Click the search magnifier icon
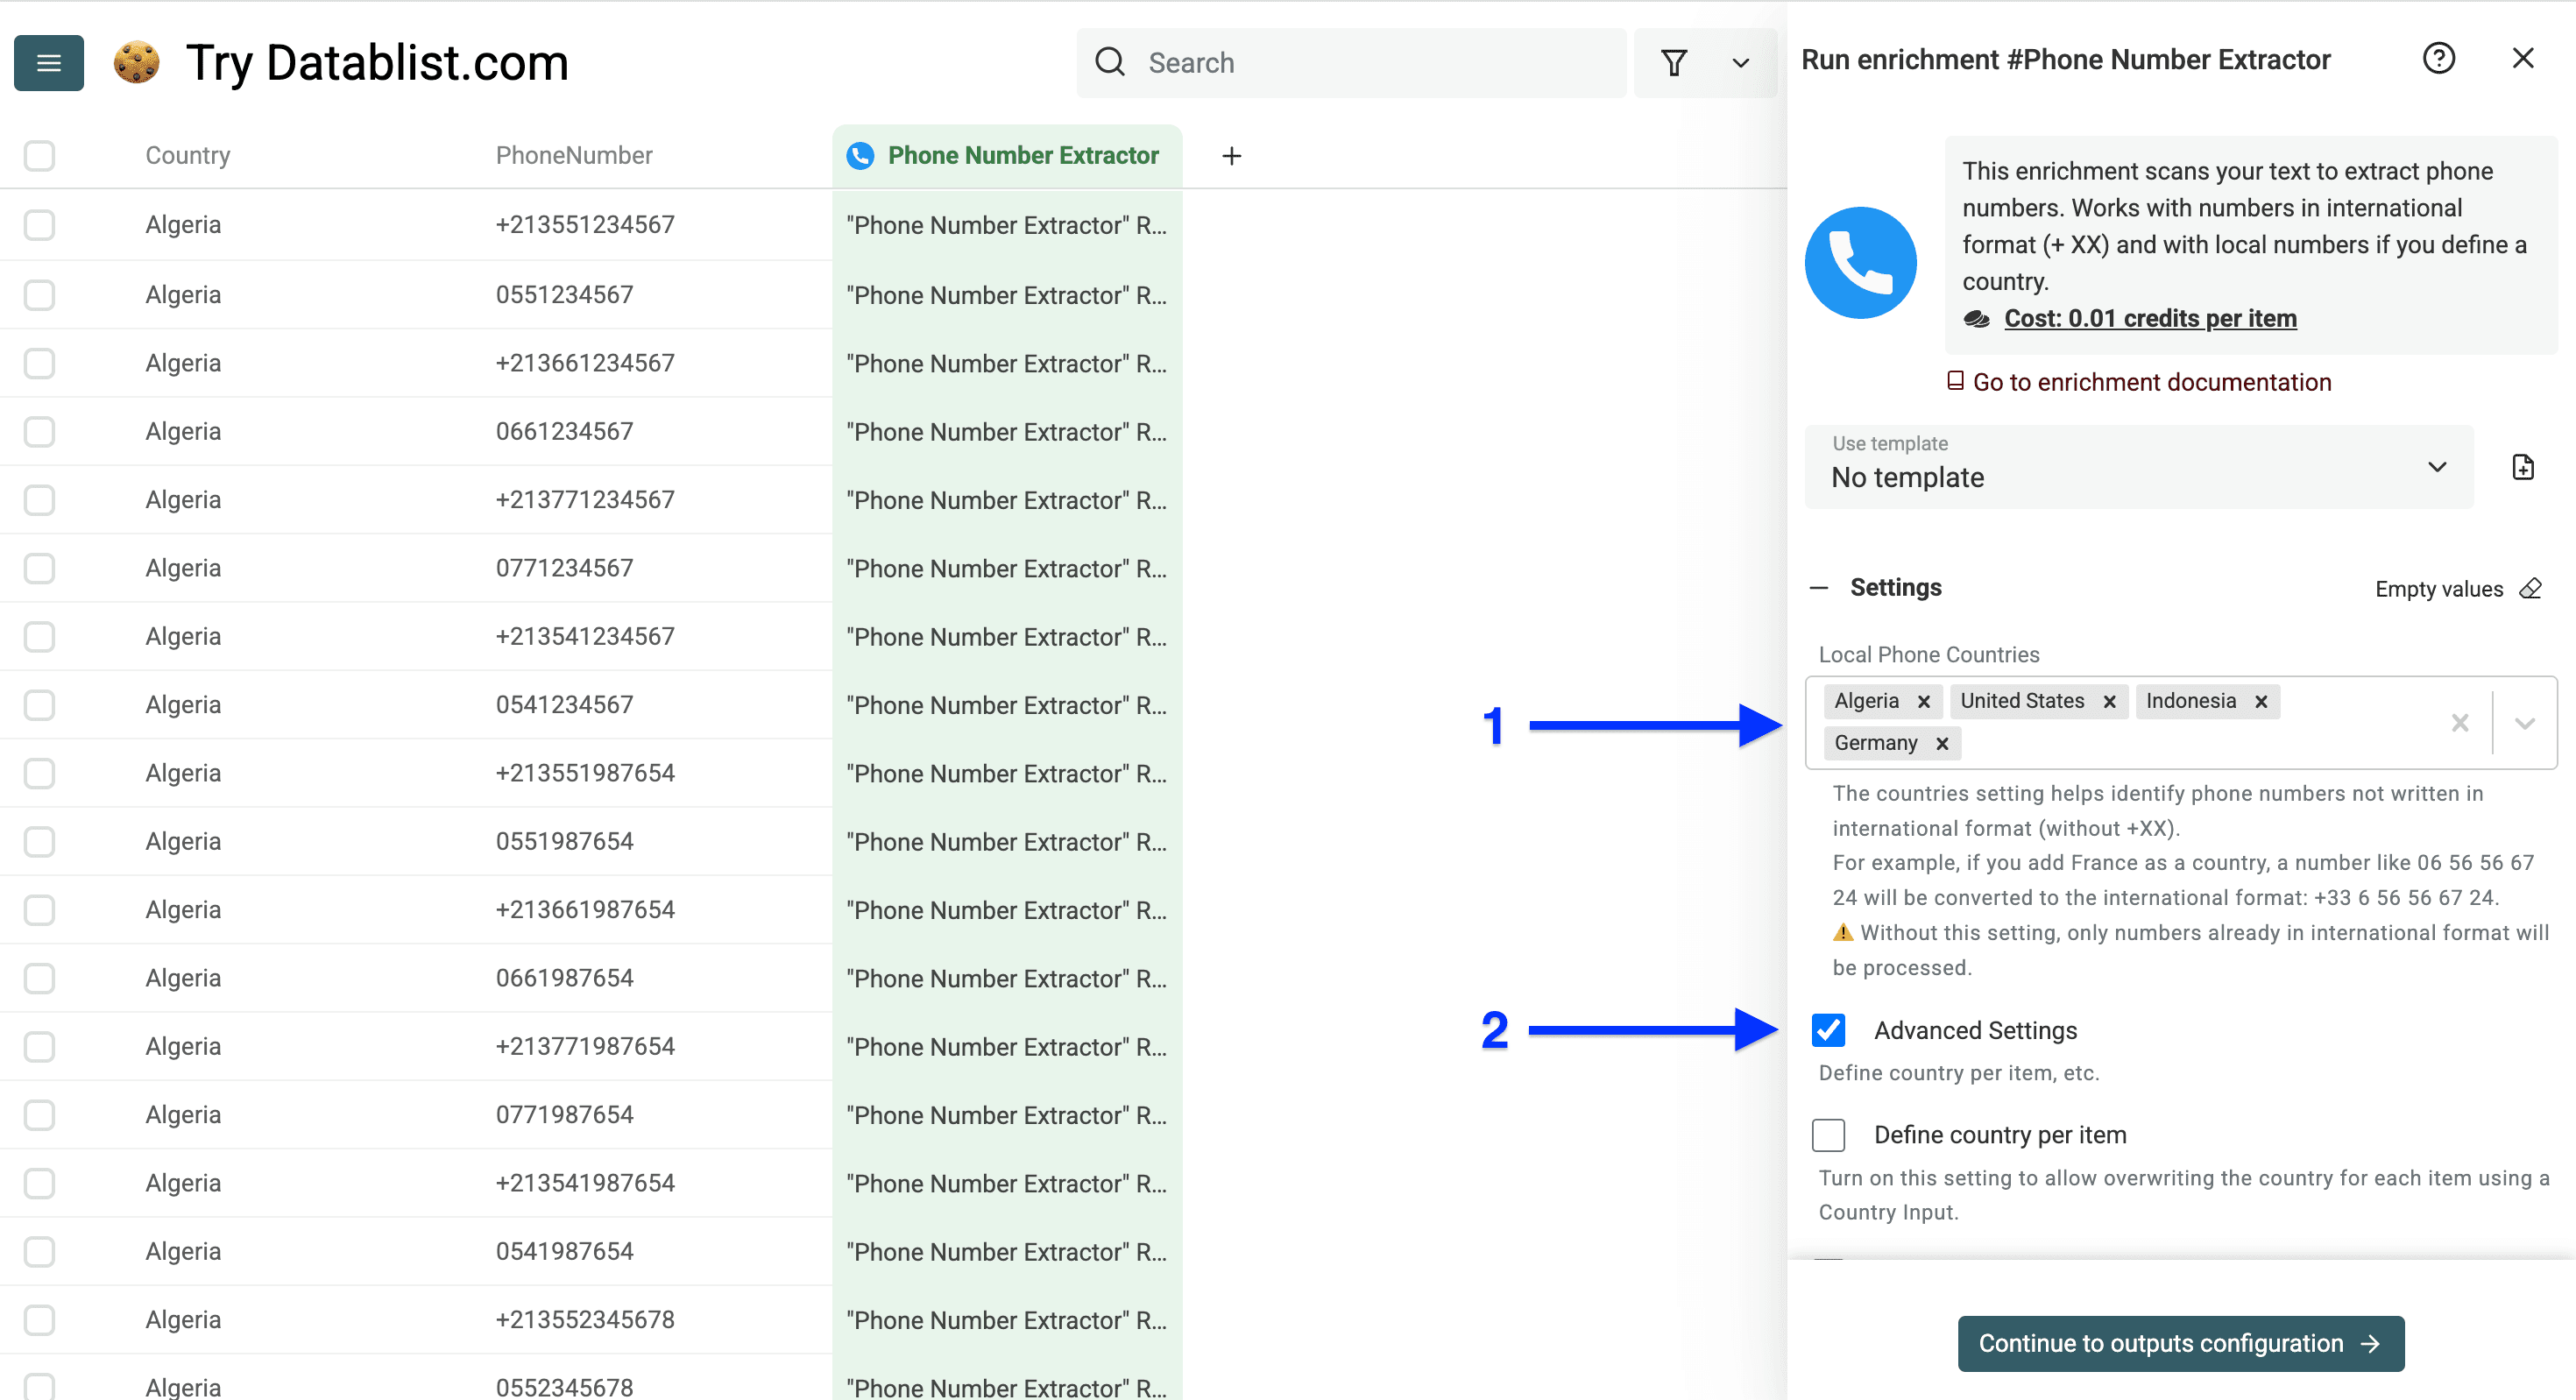 click(1110, 61)
